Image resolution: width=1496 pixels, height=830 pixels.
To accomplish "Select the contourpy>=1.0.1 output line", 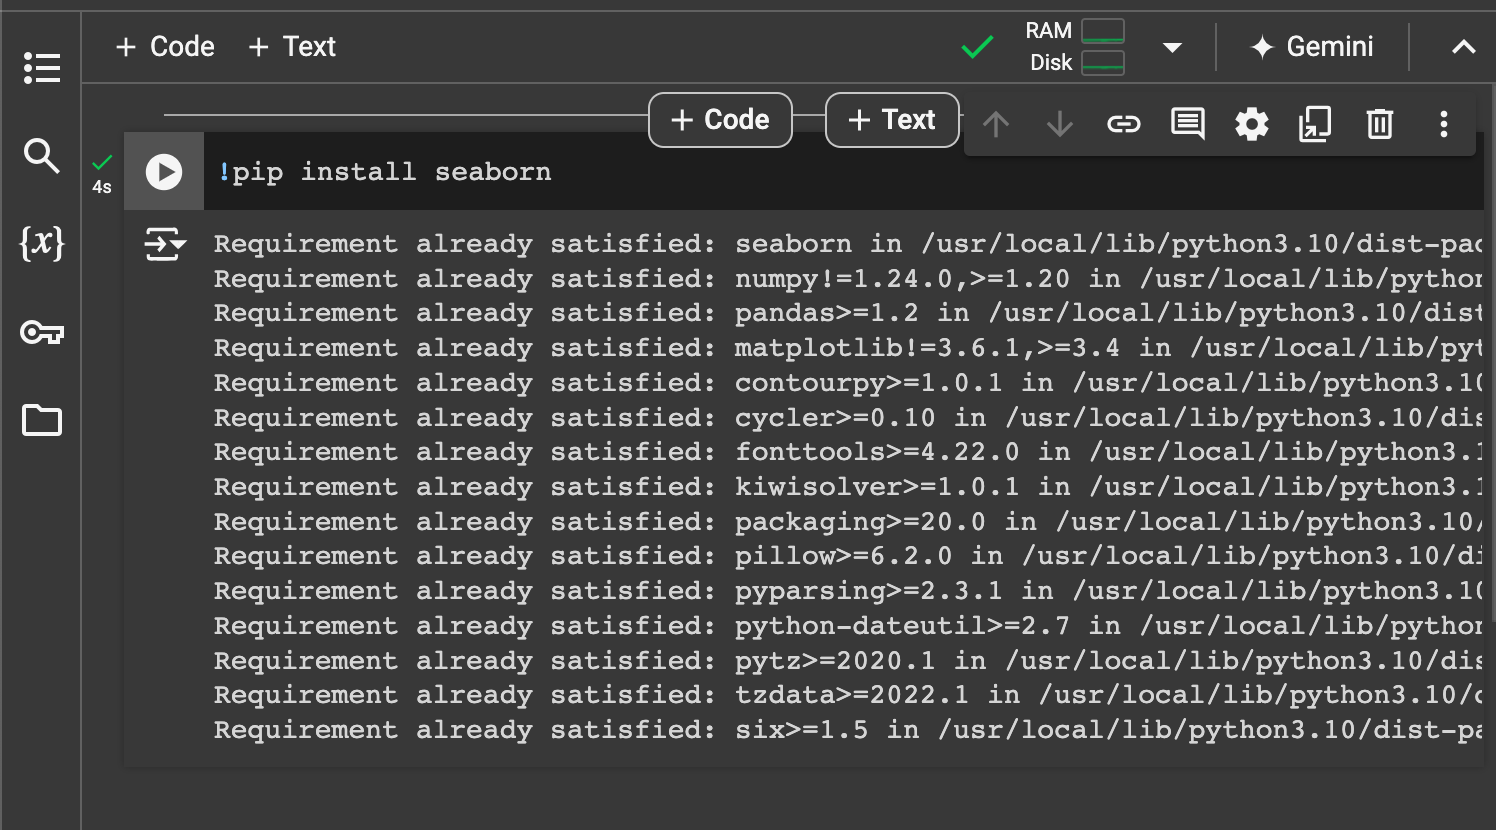I will (x=847, y=383).
